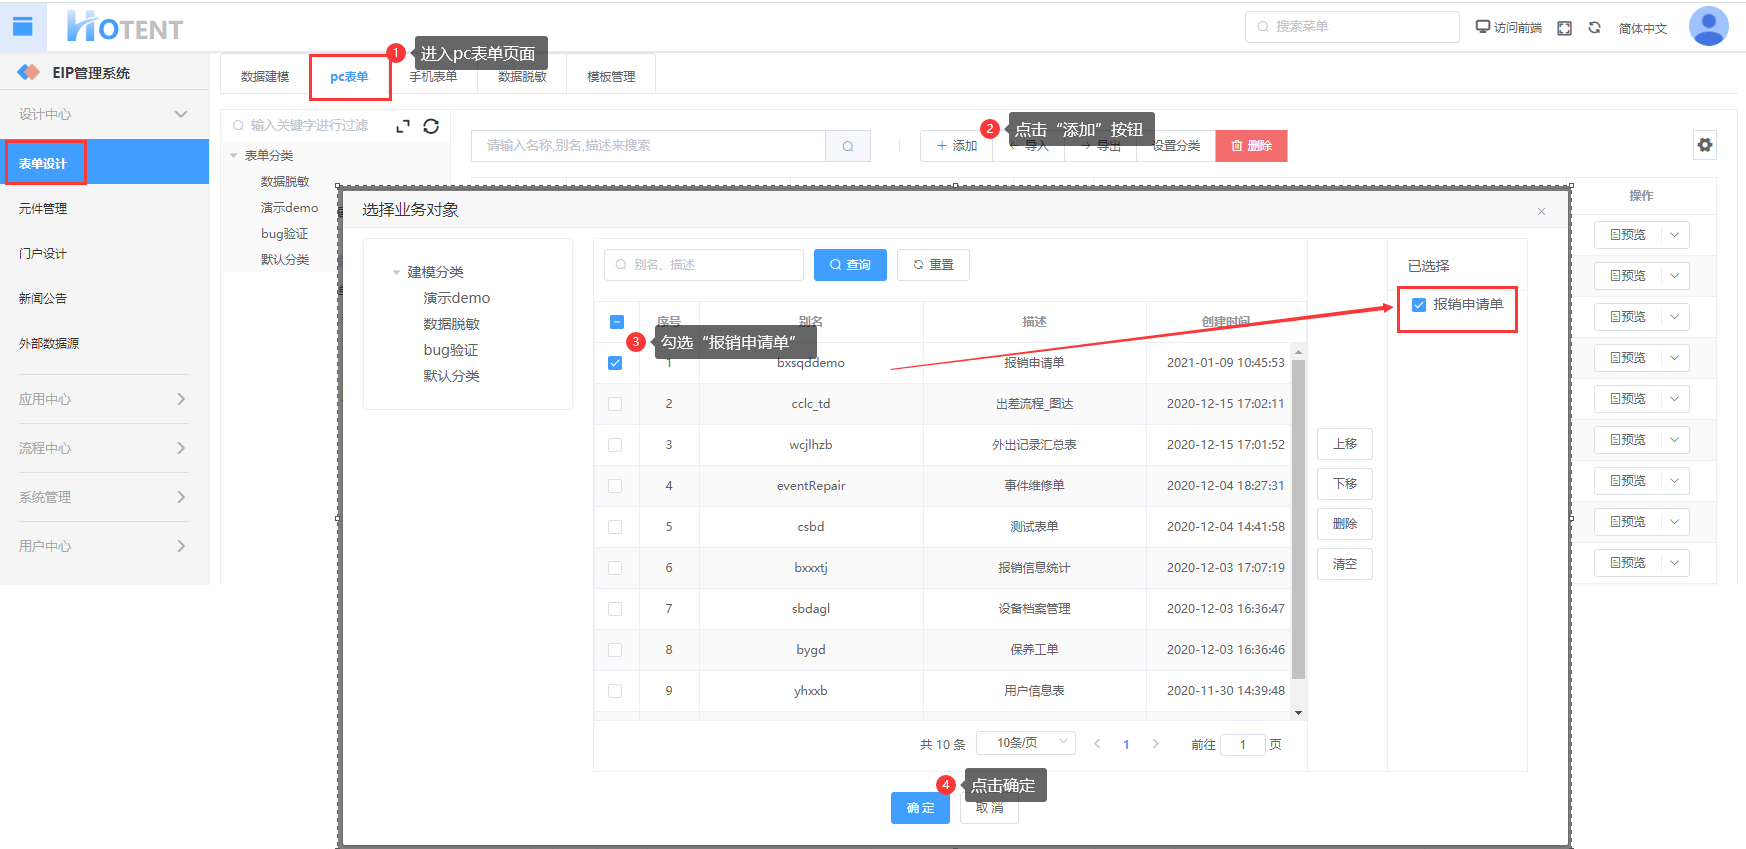Click the 清空 button
The height and width of the screenshot is (849, 1746).
pos(1344,564)
